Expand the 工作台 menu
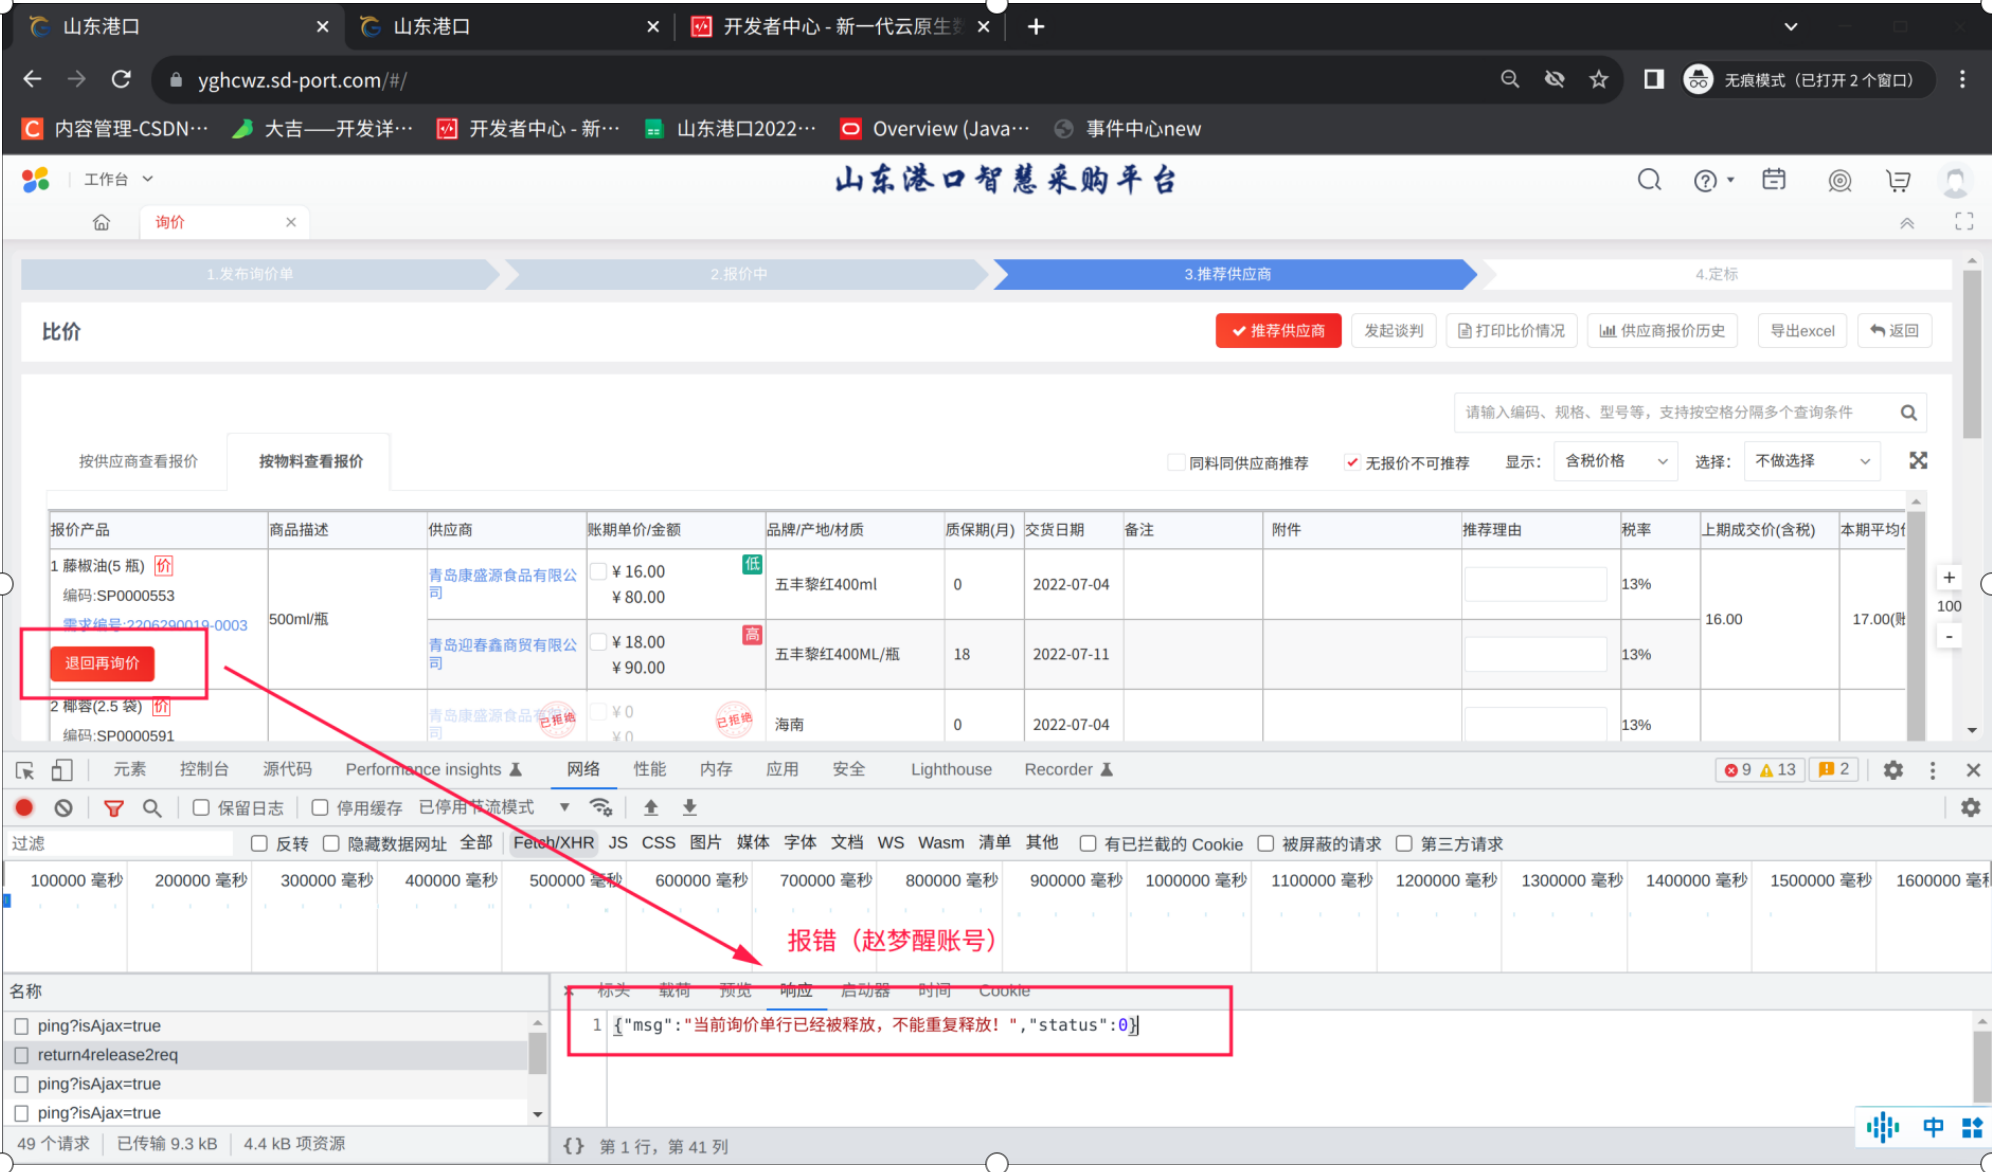 [x=118, y=179]
